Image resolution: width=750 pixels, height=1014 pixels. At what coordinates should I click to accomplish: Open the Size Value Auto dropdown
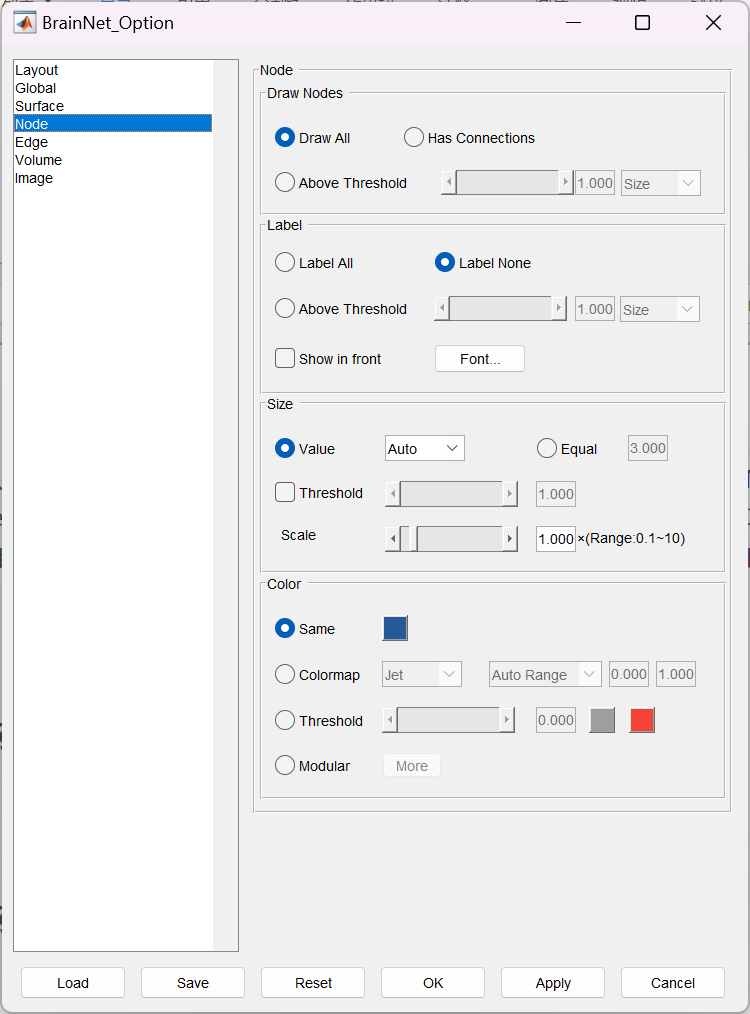(x=425, y=449)
